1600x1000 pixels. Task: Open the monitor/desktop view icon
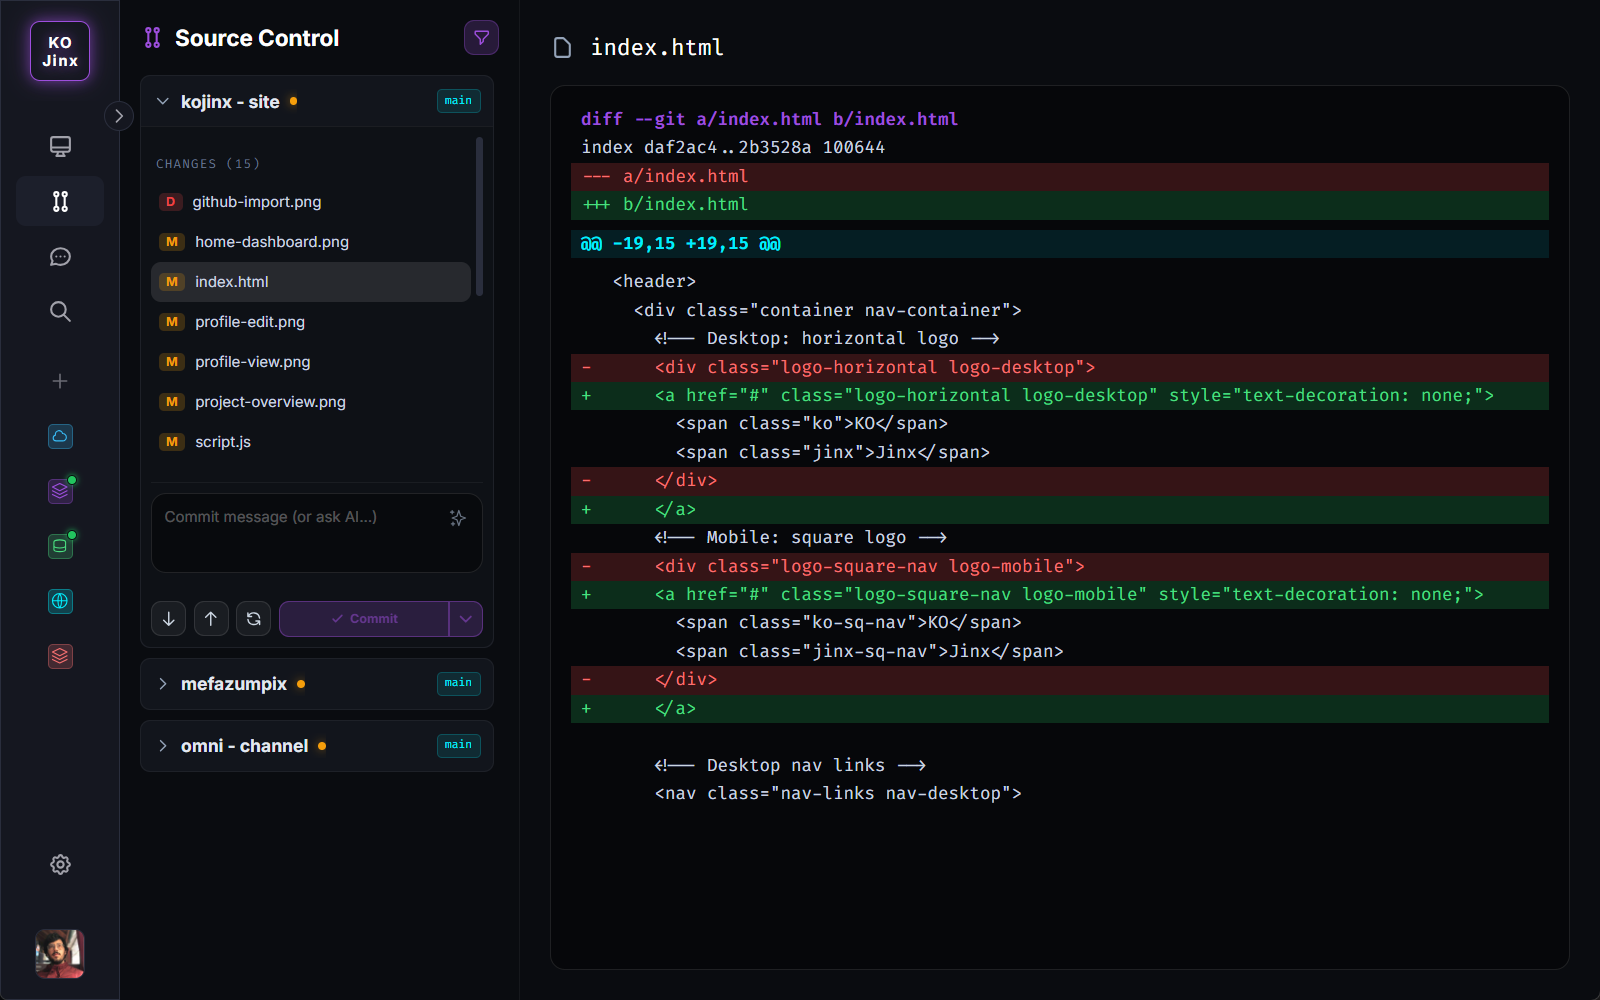point(60,147)
